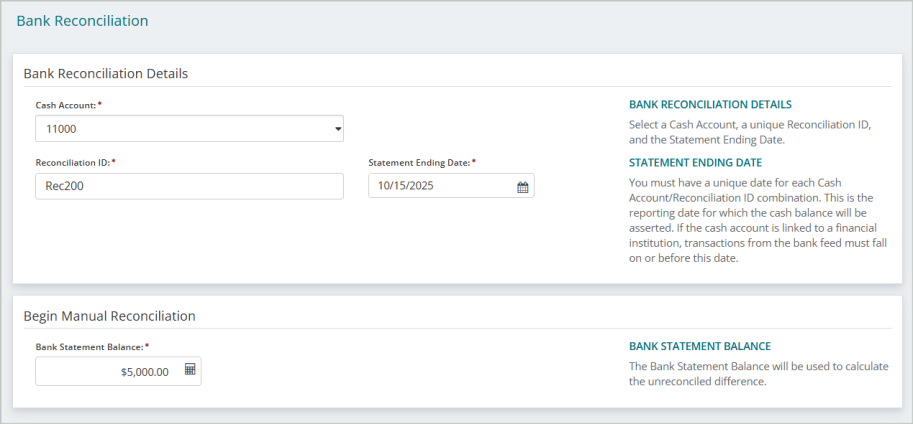Select the Begin Manual Reconciliation section header
This screenshot has height=424, width=913.
coord(109,316)
